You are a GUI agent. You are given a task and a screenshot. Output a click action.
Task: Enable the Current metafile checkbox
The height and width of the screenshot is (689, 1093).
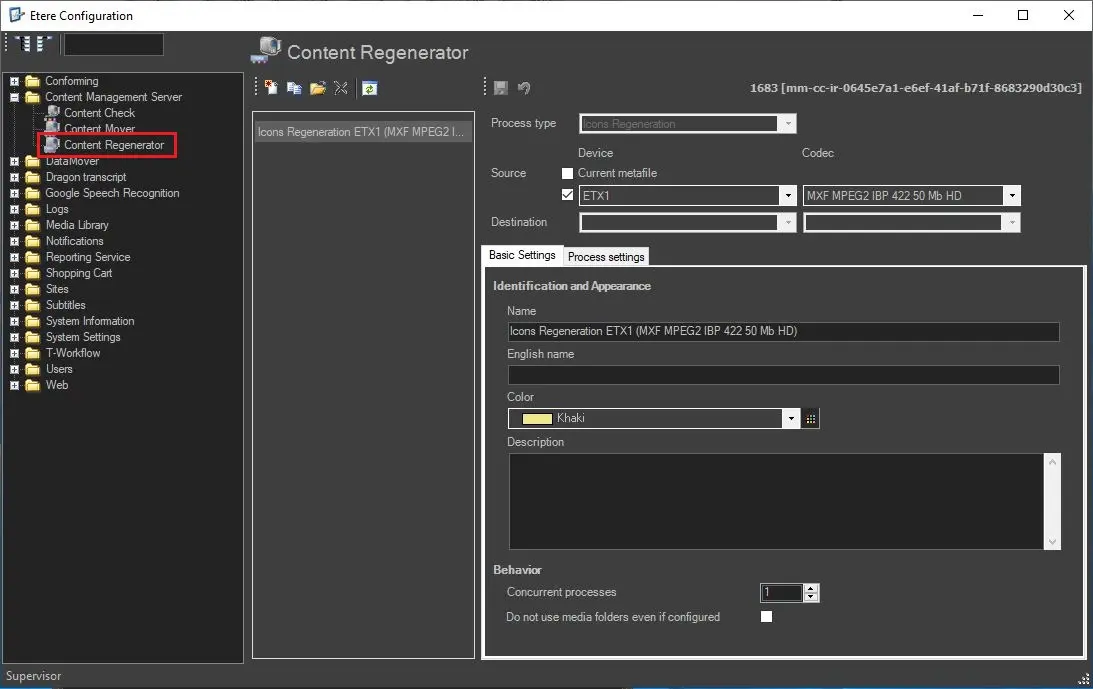(x=568, y=173)
